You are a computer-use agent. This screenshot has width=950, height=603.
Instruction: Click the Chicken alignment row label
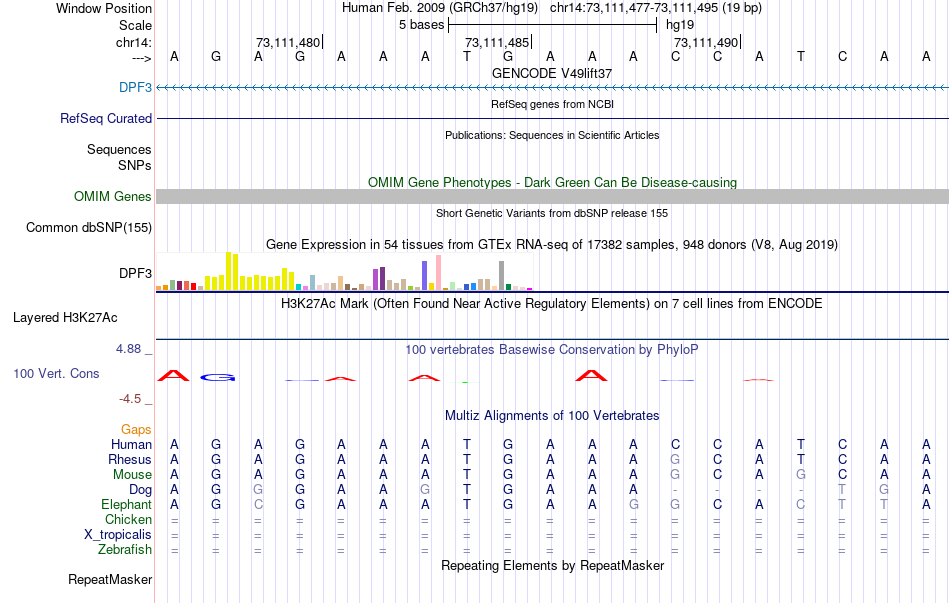point(128,520)
